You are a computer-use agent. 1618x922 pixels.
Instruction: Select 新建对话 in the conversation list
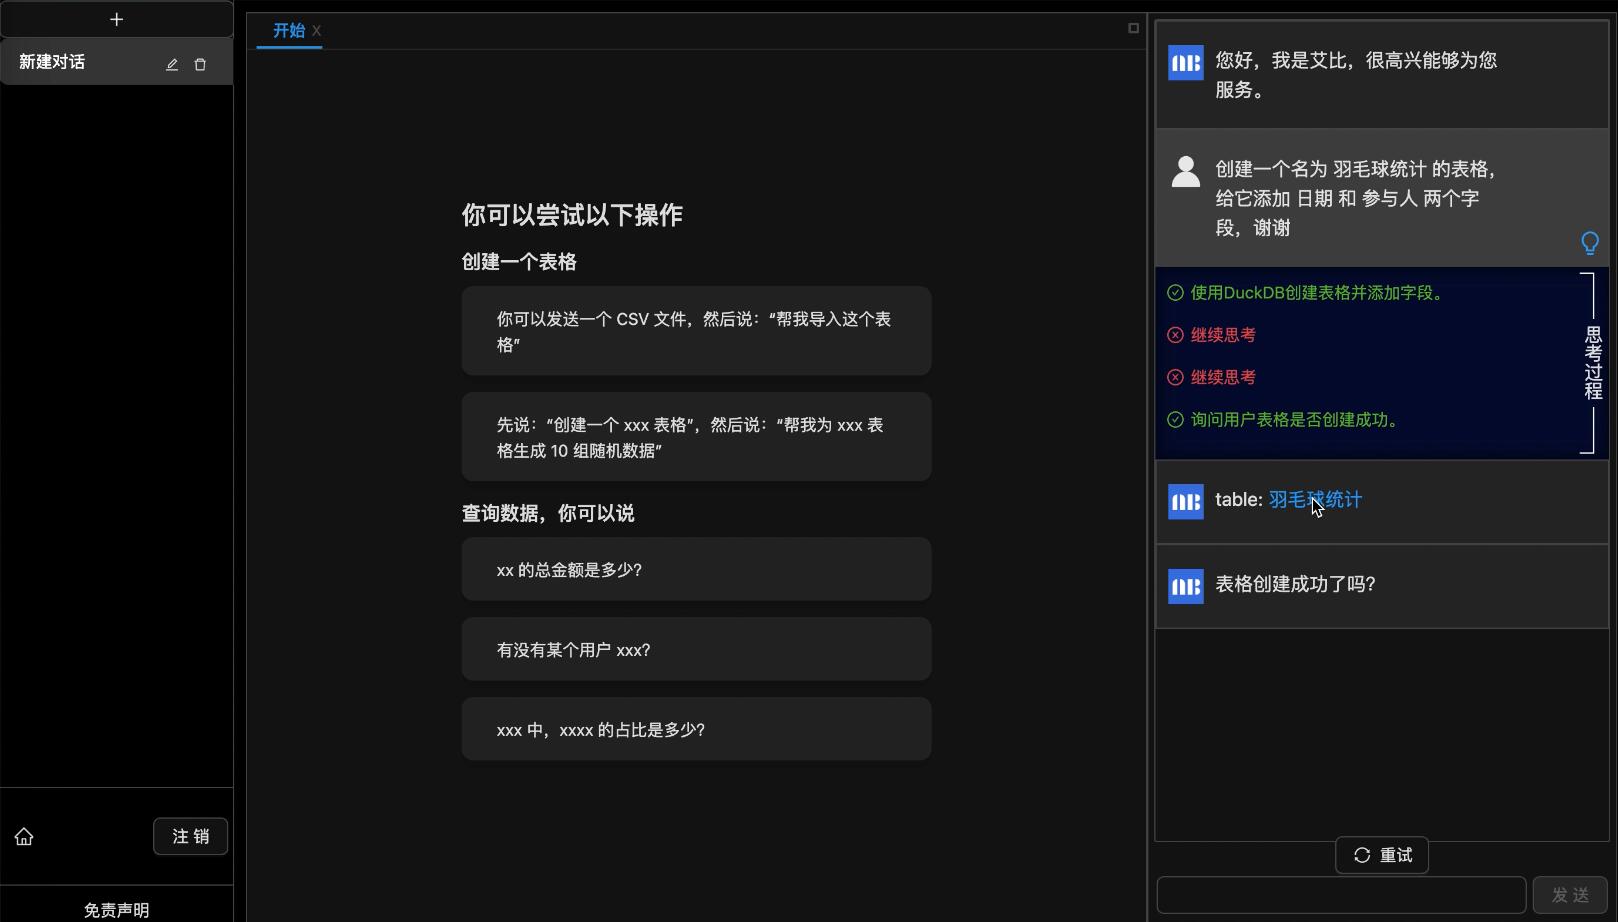[52, 62]
